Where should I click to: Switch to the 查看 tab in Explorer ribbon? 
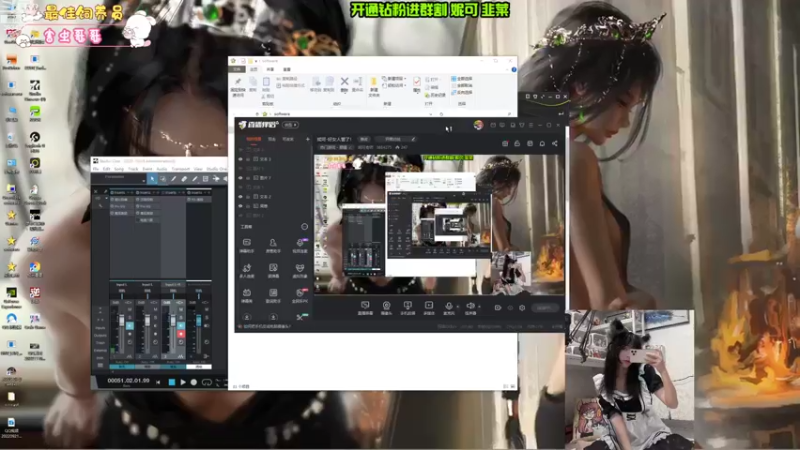point(287,69)
